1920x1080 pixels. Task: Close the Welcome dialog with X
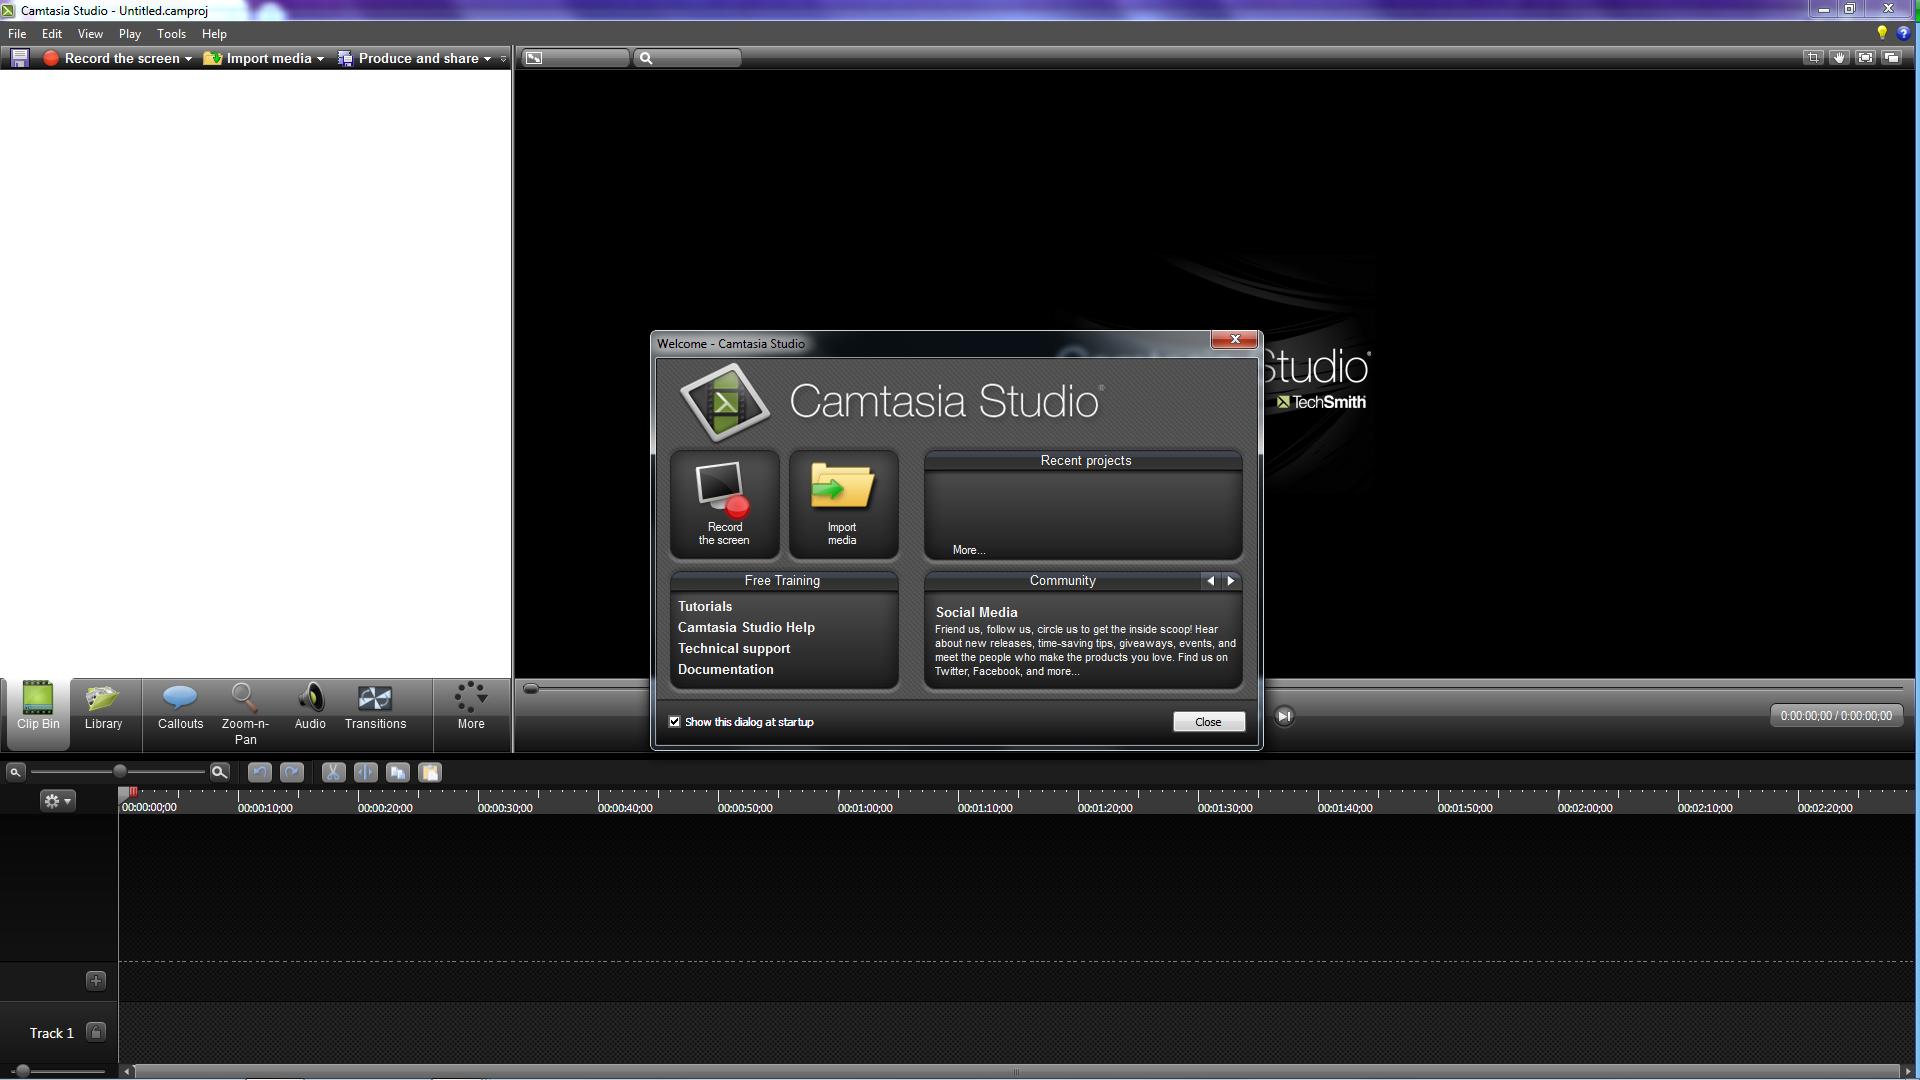1234,340
